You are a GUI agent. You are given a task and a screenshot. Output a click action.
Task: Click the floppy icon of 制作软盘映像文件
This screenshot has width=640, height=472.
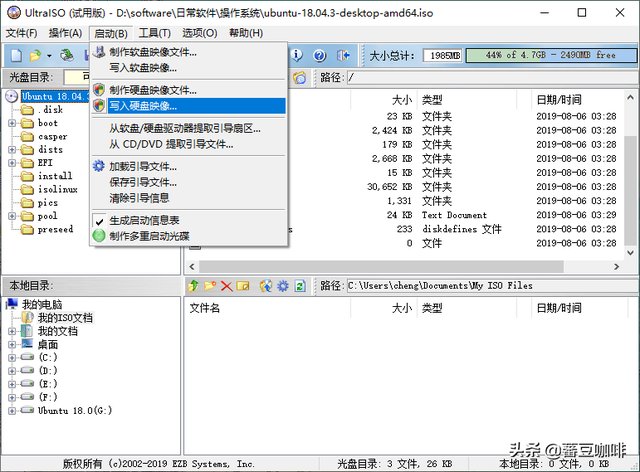pyautogui.click(x=99, y=52)
